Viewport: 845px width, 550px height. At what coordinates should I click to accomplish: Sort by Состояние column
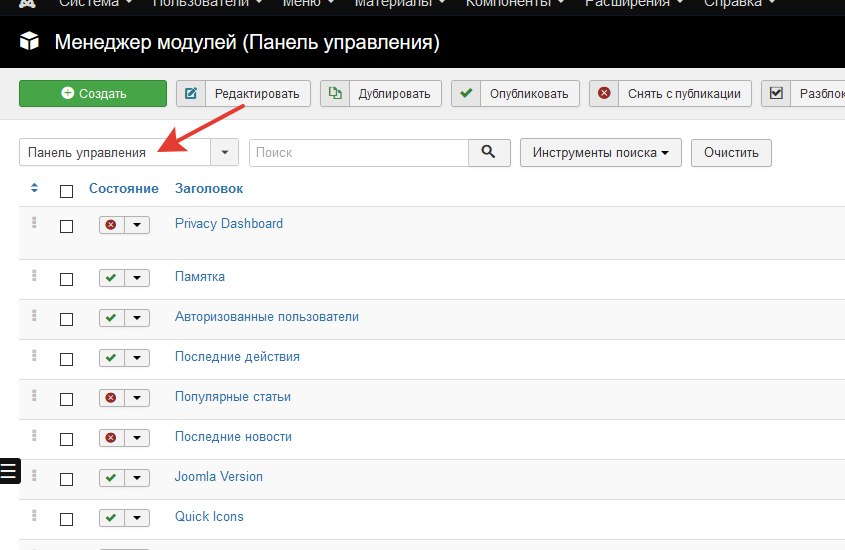(123, 189)
